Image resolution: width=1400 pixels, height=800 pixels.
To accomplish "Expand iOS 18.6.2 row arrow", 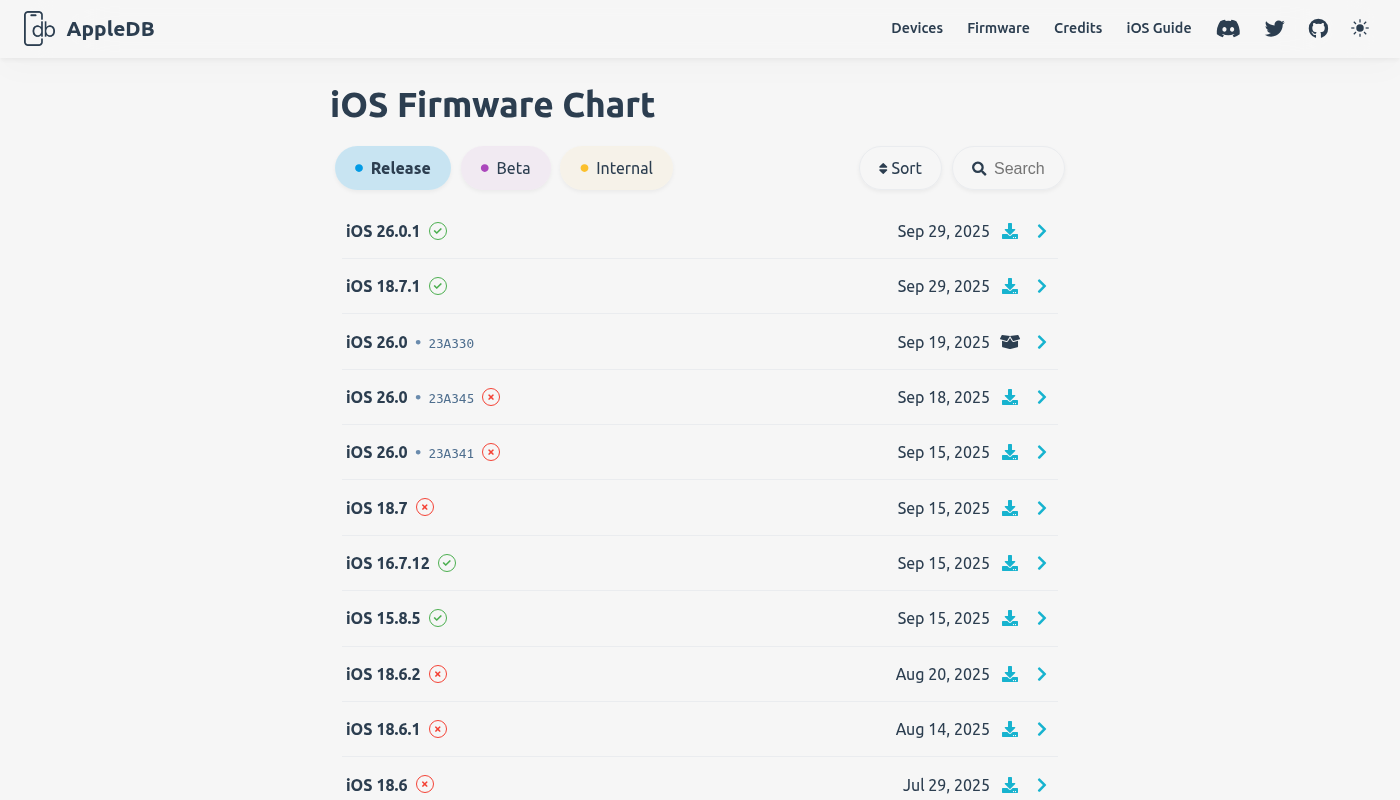I will pyautogui.click(x=1042, y=675).
